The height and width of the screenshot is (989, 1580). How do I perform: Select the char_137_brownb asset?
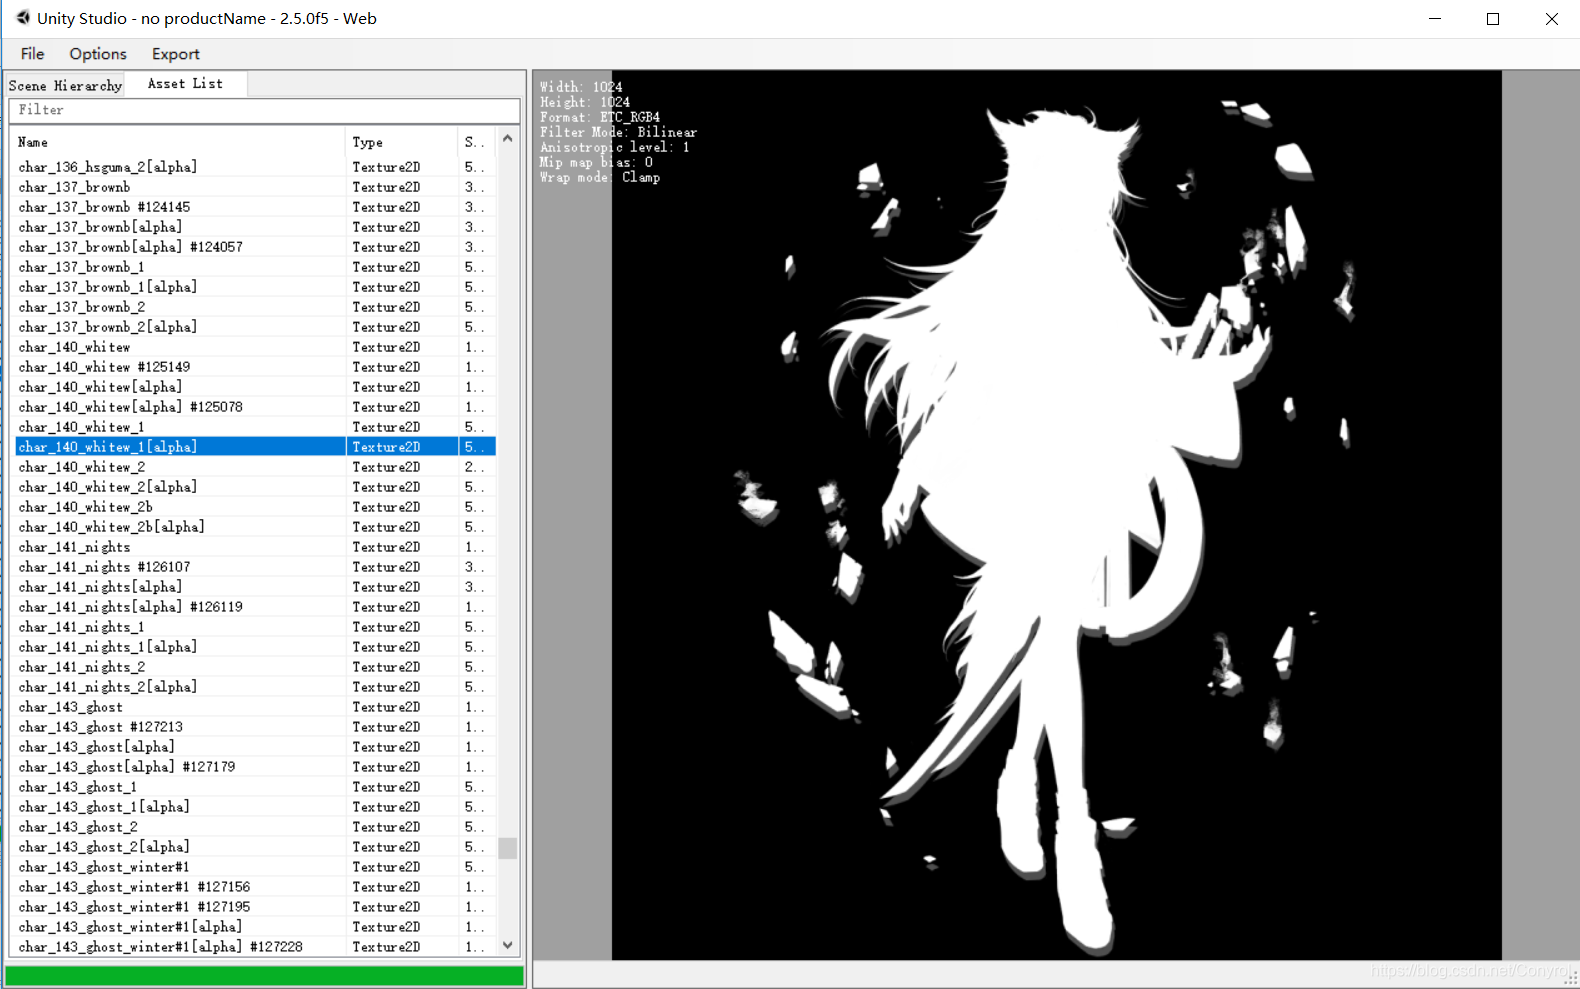tap(255, 187)
